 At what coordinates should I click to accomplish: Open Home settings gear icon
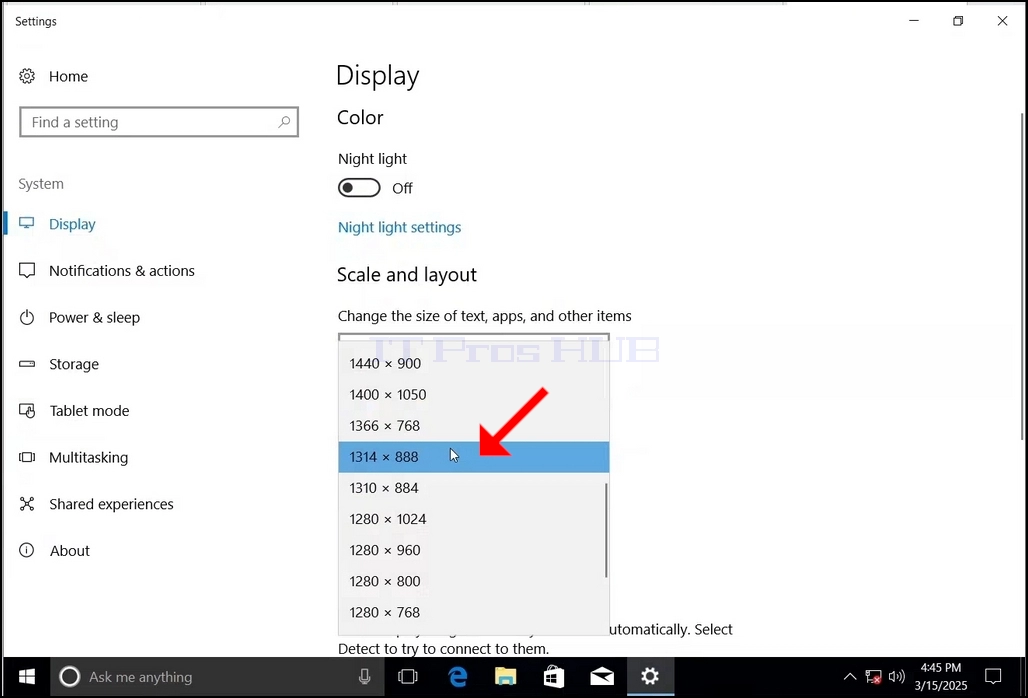pos(27,76)
